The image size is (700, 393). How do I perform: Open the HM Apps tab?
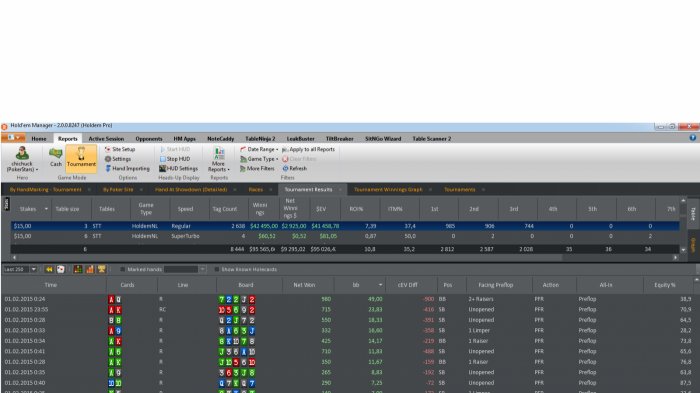pyautogui.click(x=184, y=139)
